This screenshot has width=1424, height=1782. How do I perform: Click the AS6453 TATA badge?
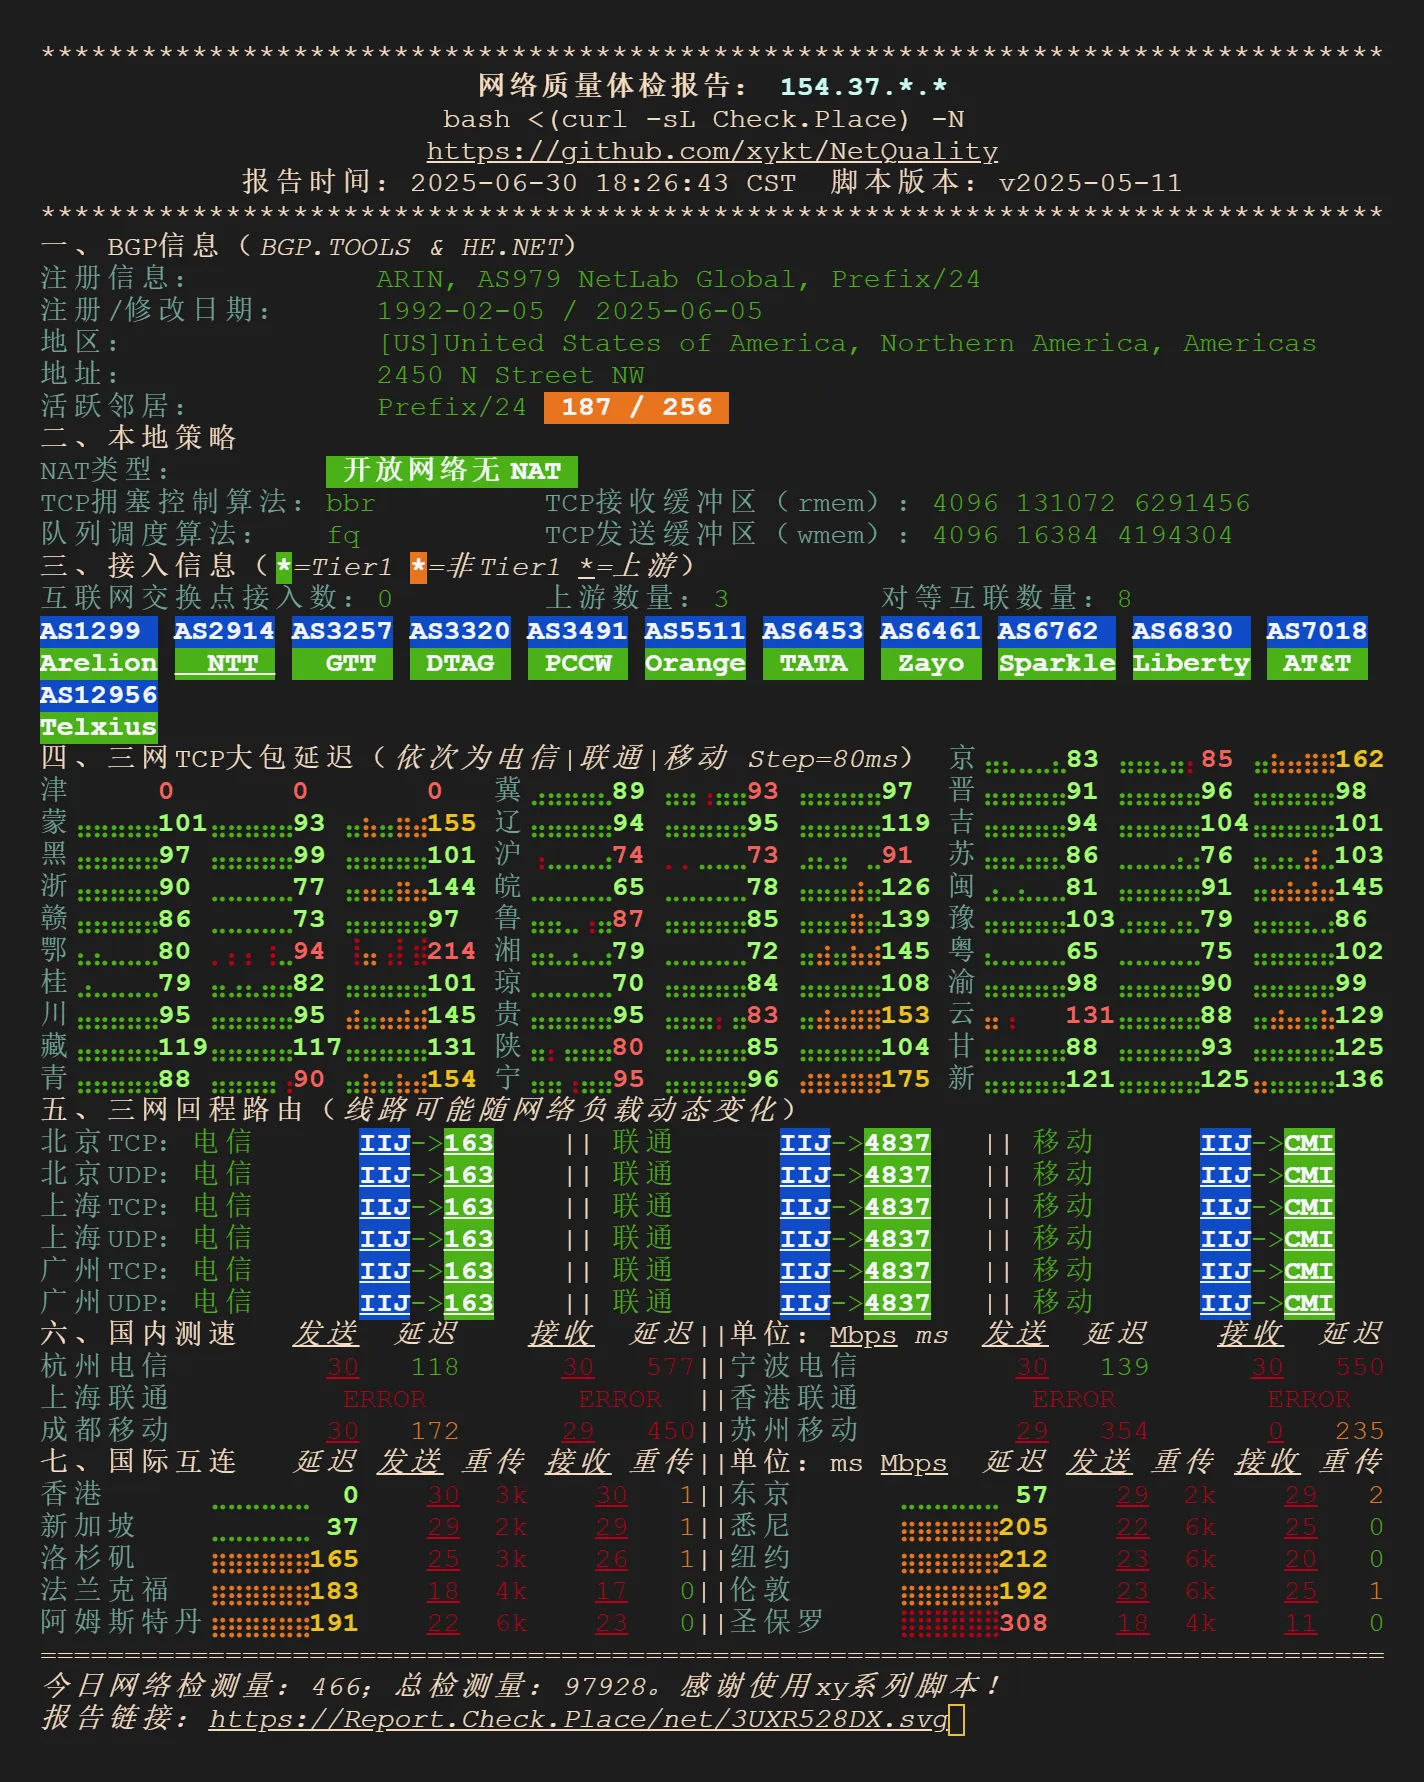[x=813, y=647]
